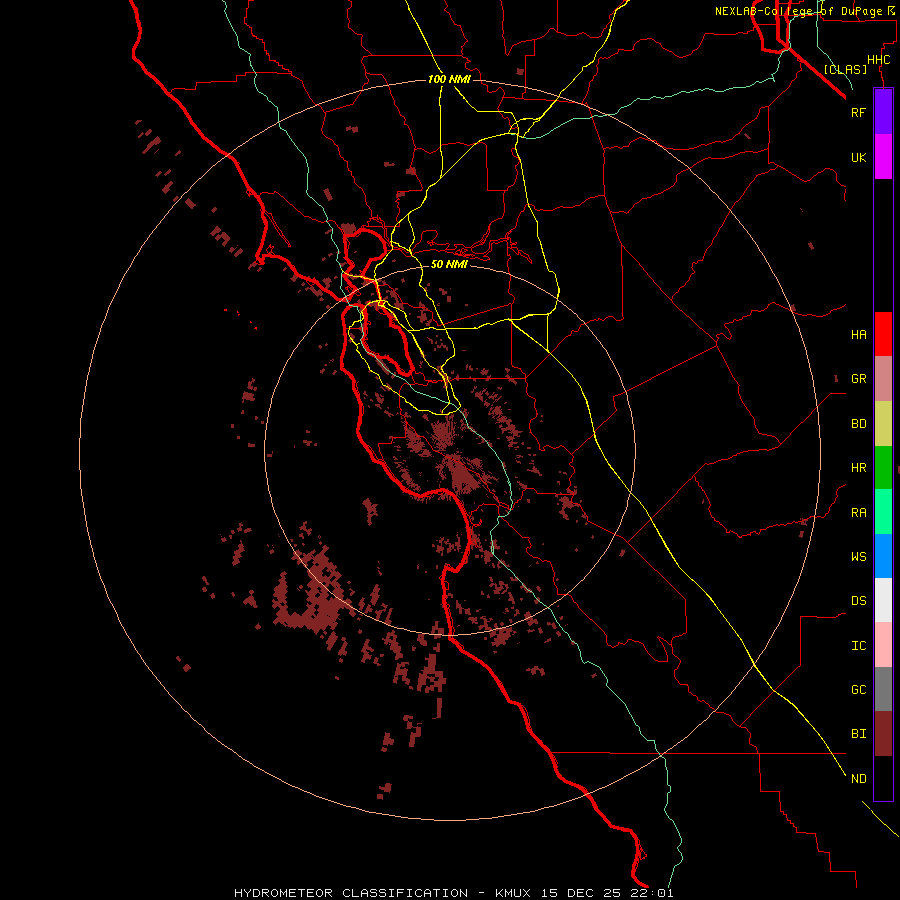Image resolution: width=900 pixels, height=900 pixels.
Task: Click the purple RF color swatch
Action: tap(883, 112)
